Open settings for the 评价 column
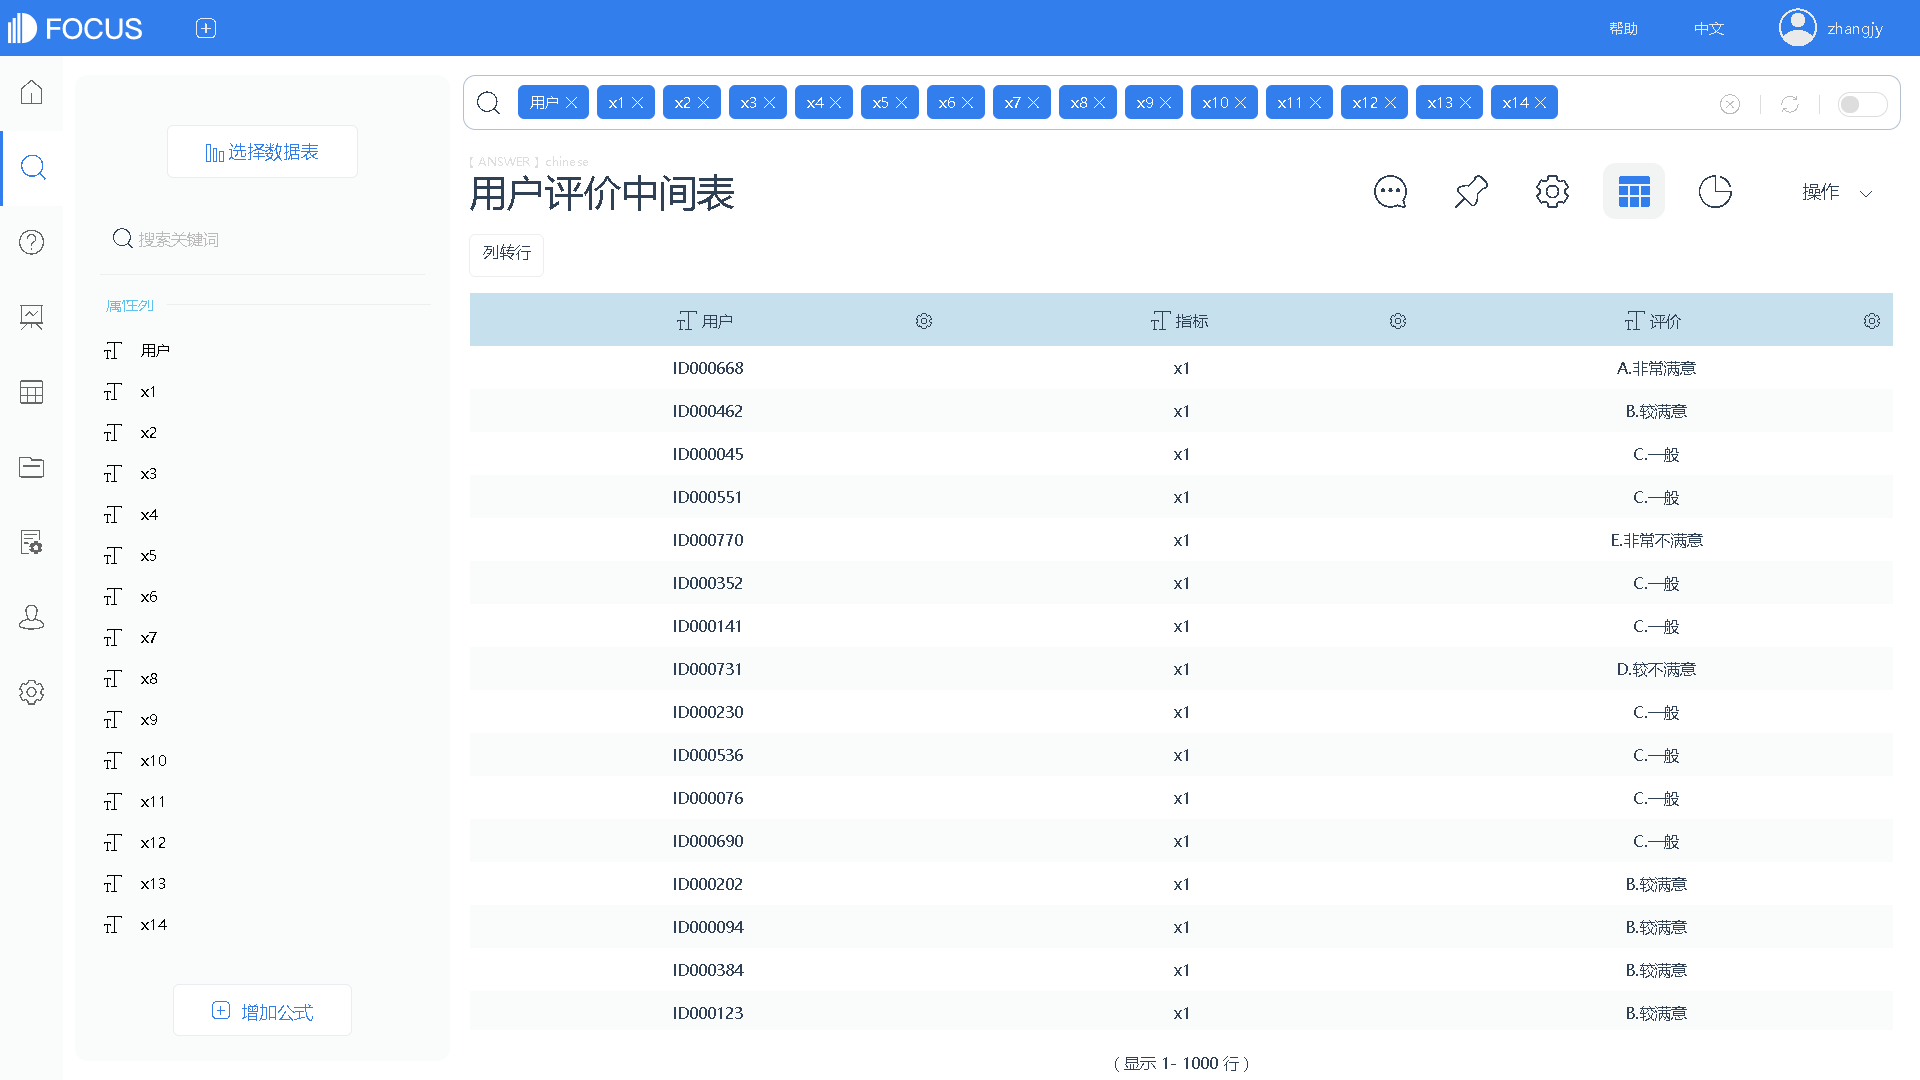Viewport: 1920px width, 1080px height. 1871,321
